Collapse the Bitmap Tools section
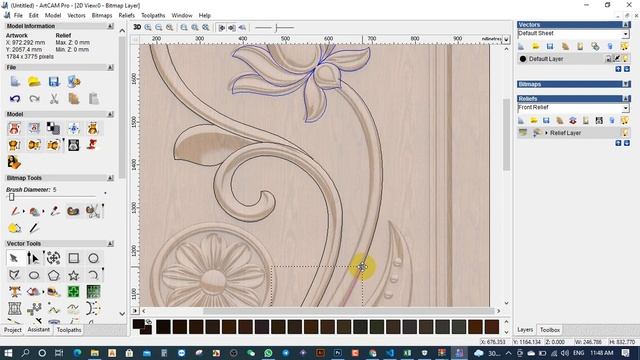The height and width of the screenshot is (360, 640). [110, 178]
